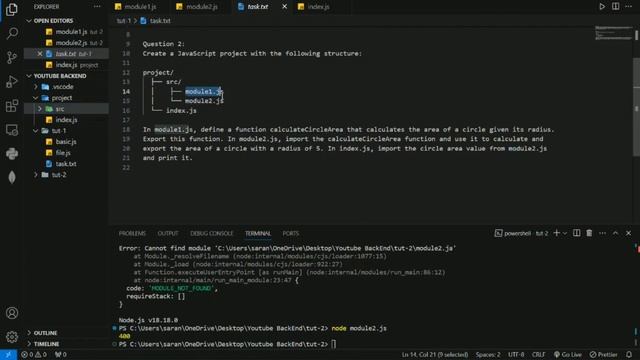Open the Problems panel tab
640x360 pixels.
[132, 233]
